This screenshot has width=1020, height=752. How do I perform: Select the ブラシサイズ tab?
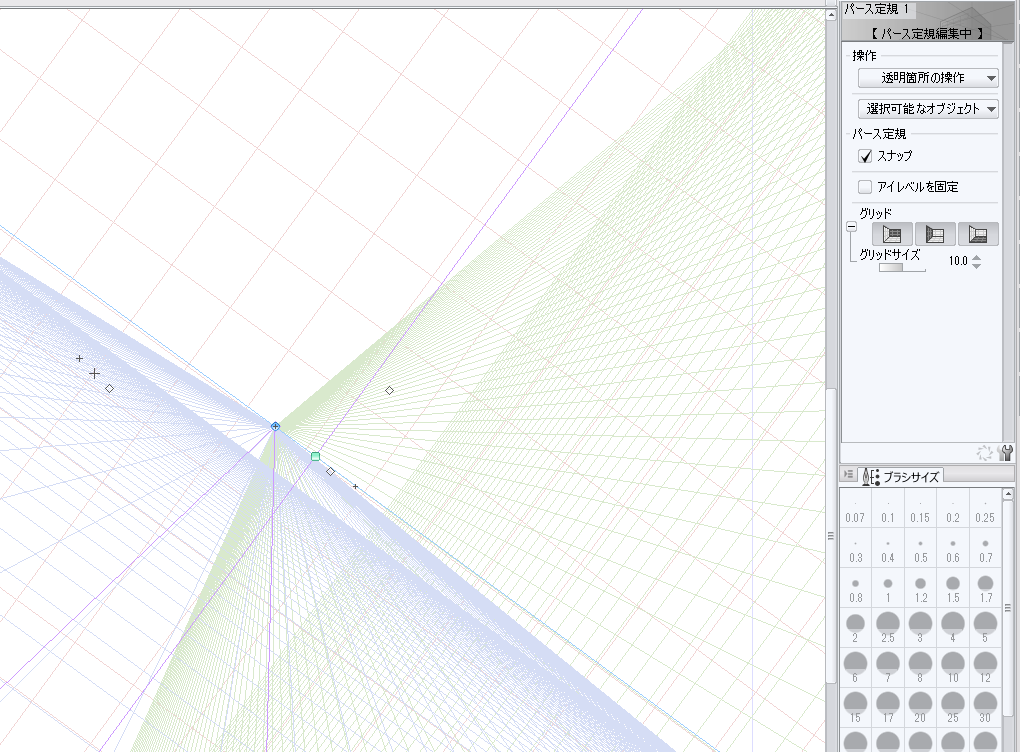901,476
